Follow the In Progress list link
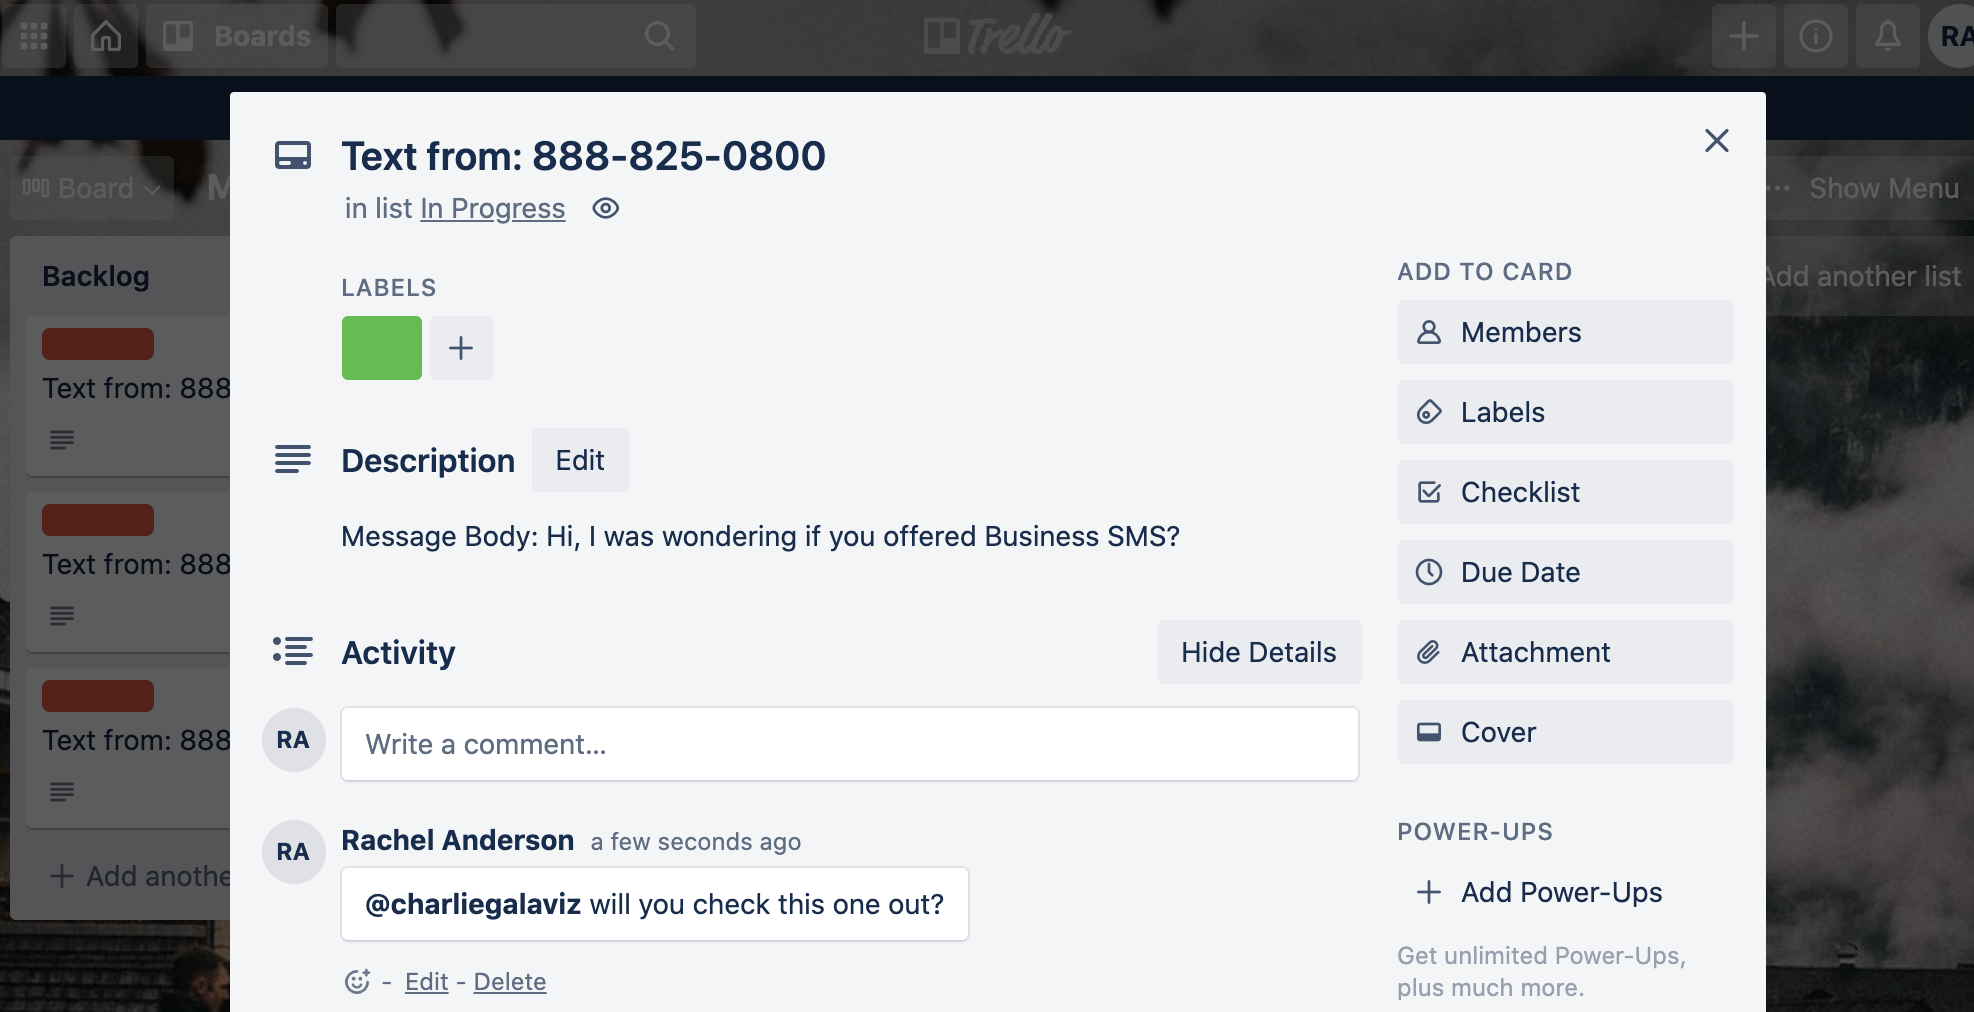 click(x=492, y=208)
